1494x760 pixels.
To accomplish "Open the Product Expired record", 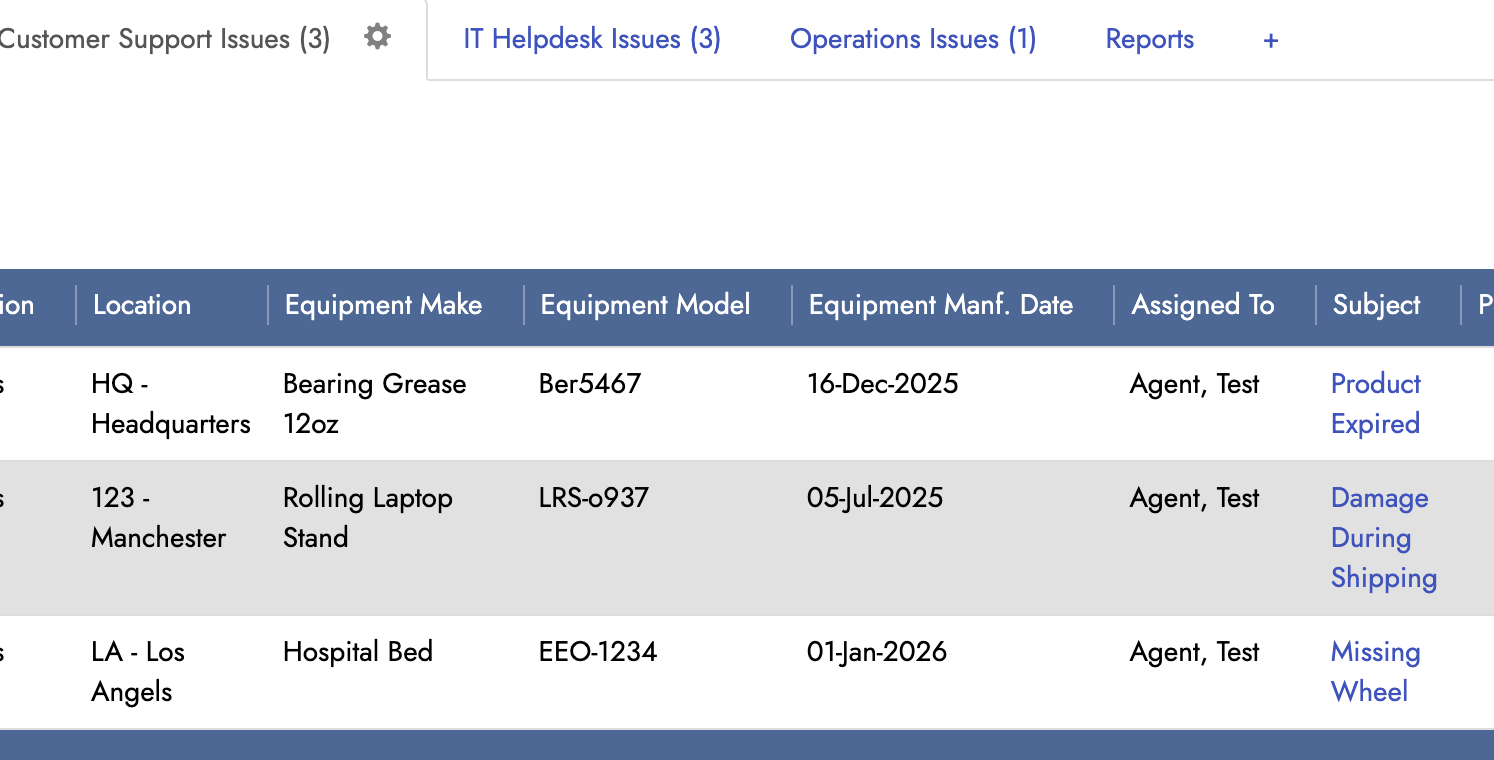I will tap(1375, 403).
